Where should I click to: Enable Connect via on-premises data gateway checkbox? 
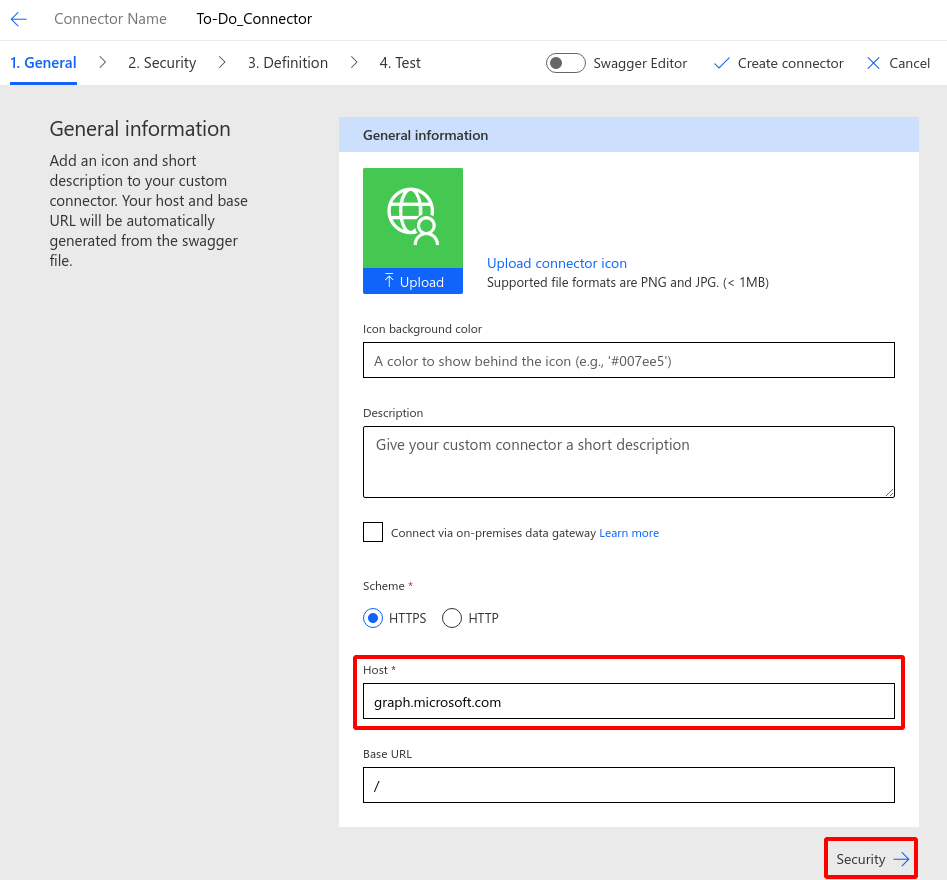point(373,532)
